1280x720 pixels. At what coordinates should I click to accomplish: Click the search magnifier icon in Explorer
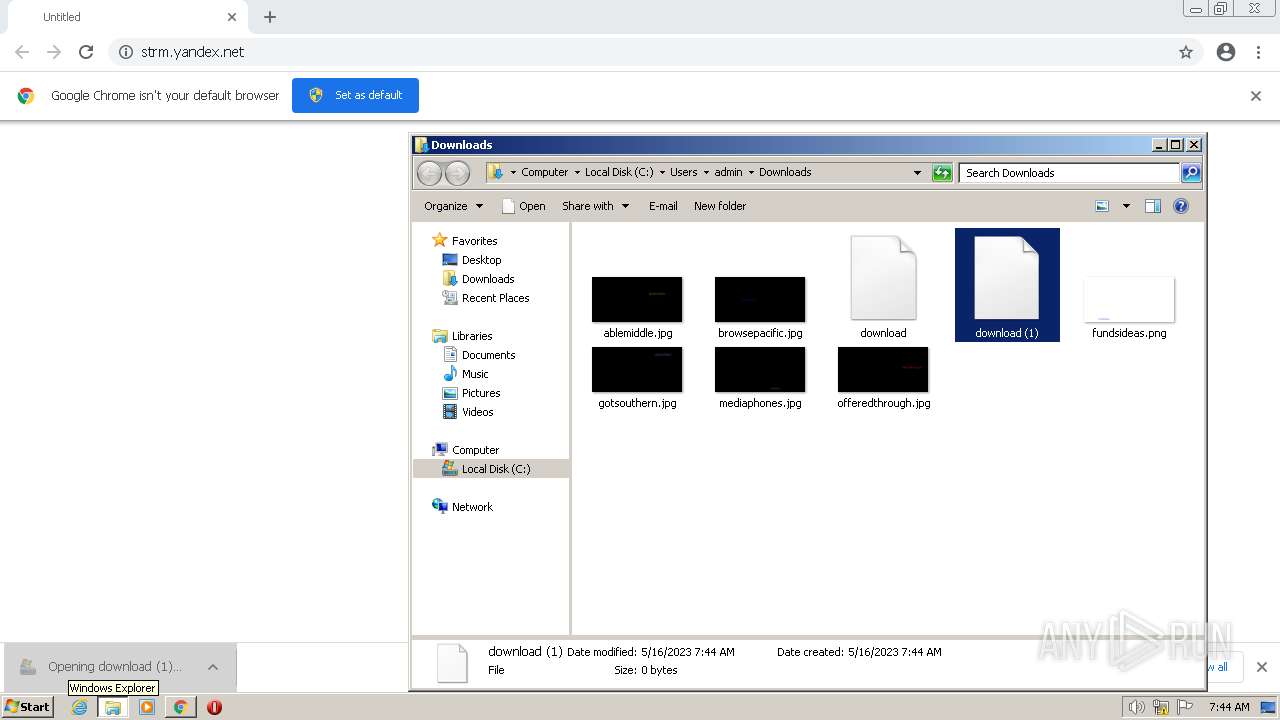(x=1191, y=173)
